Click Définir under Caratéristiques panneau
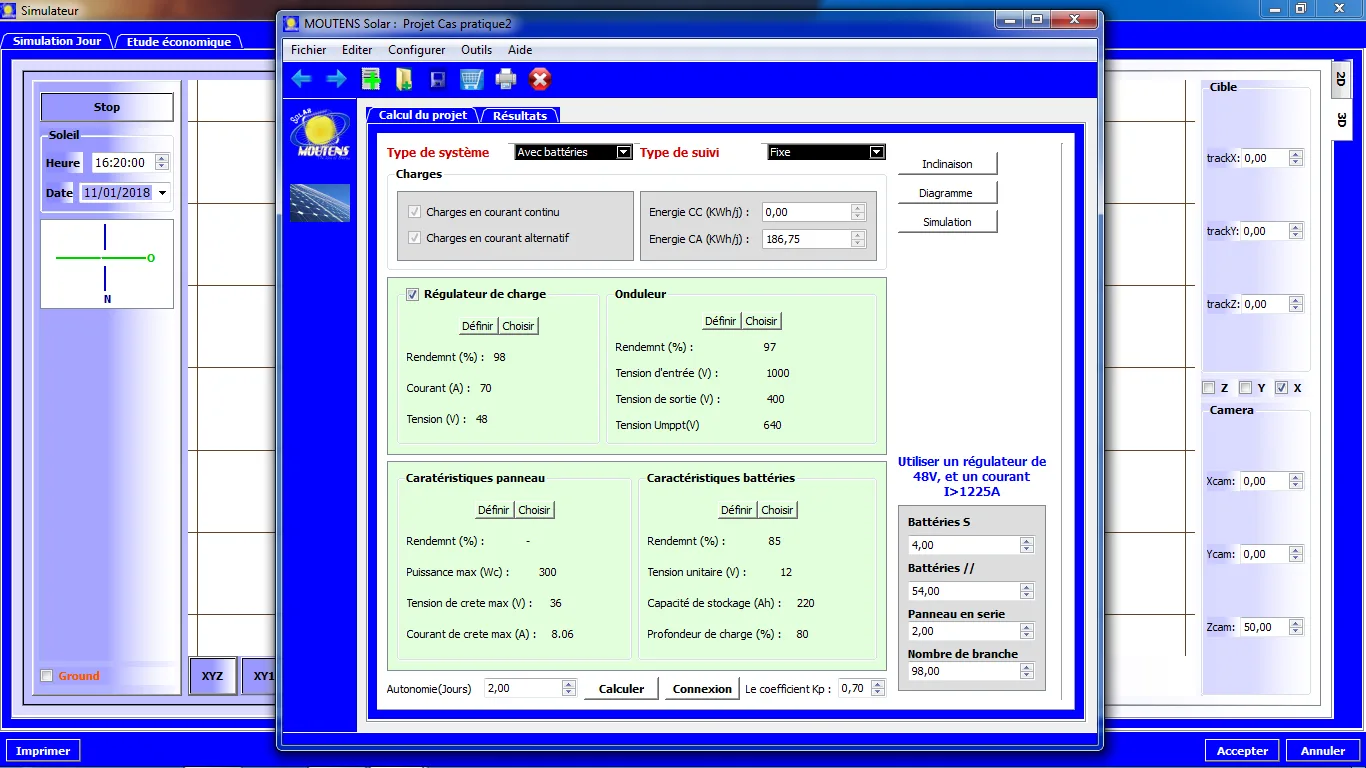This screenshot has width=1366, height=768. (x=494, y=510)
